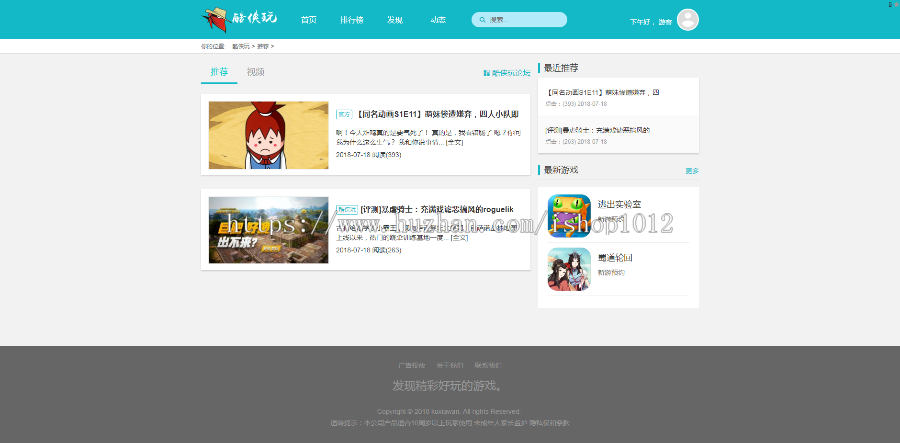This screenshot has height=443, width=900.
Task: Open the 酷侠玩论坛 link
Action: point(511,73)
